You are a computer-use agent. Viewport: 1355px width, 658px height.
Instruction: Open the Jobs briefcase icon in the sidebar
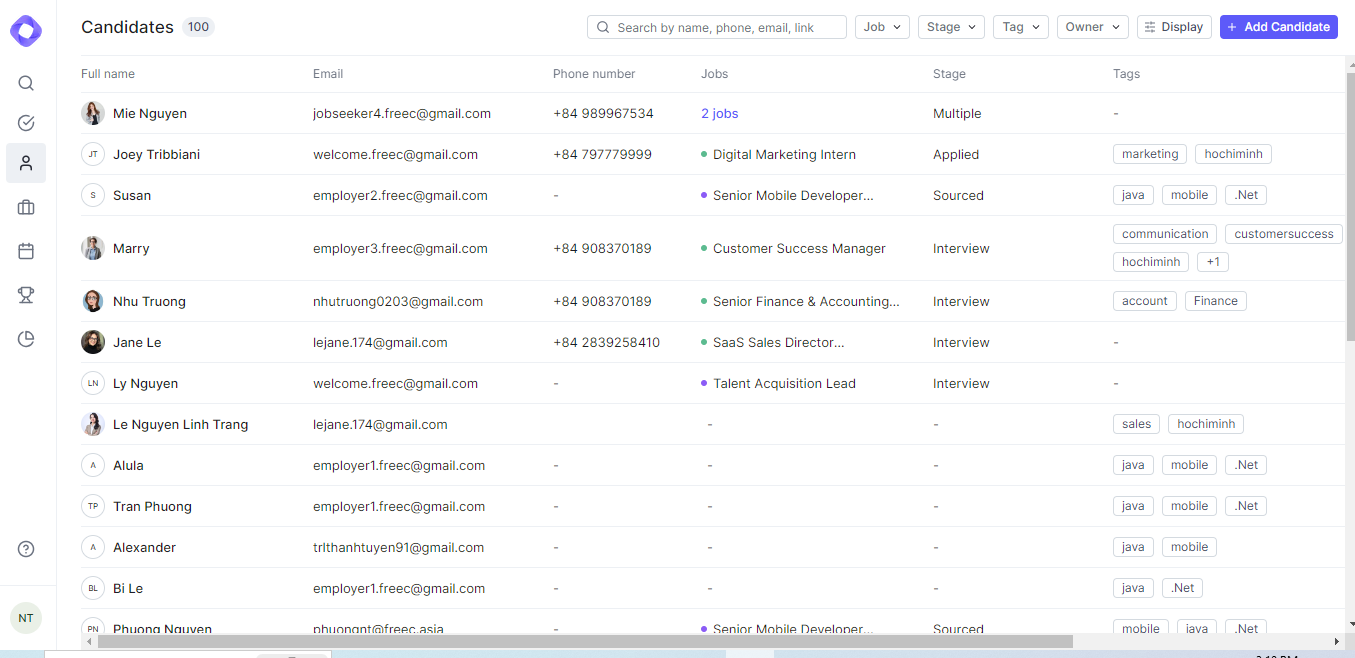coord(26,208)
